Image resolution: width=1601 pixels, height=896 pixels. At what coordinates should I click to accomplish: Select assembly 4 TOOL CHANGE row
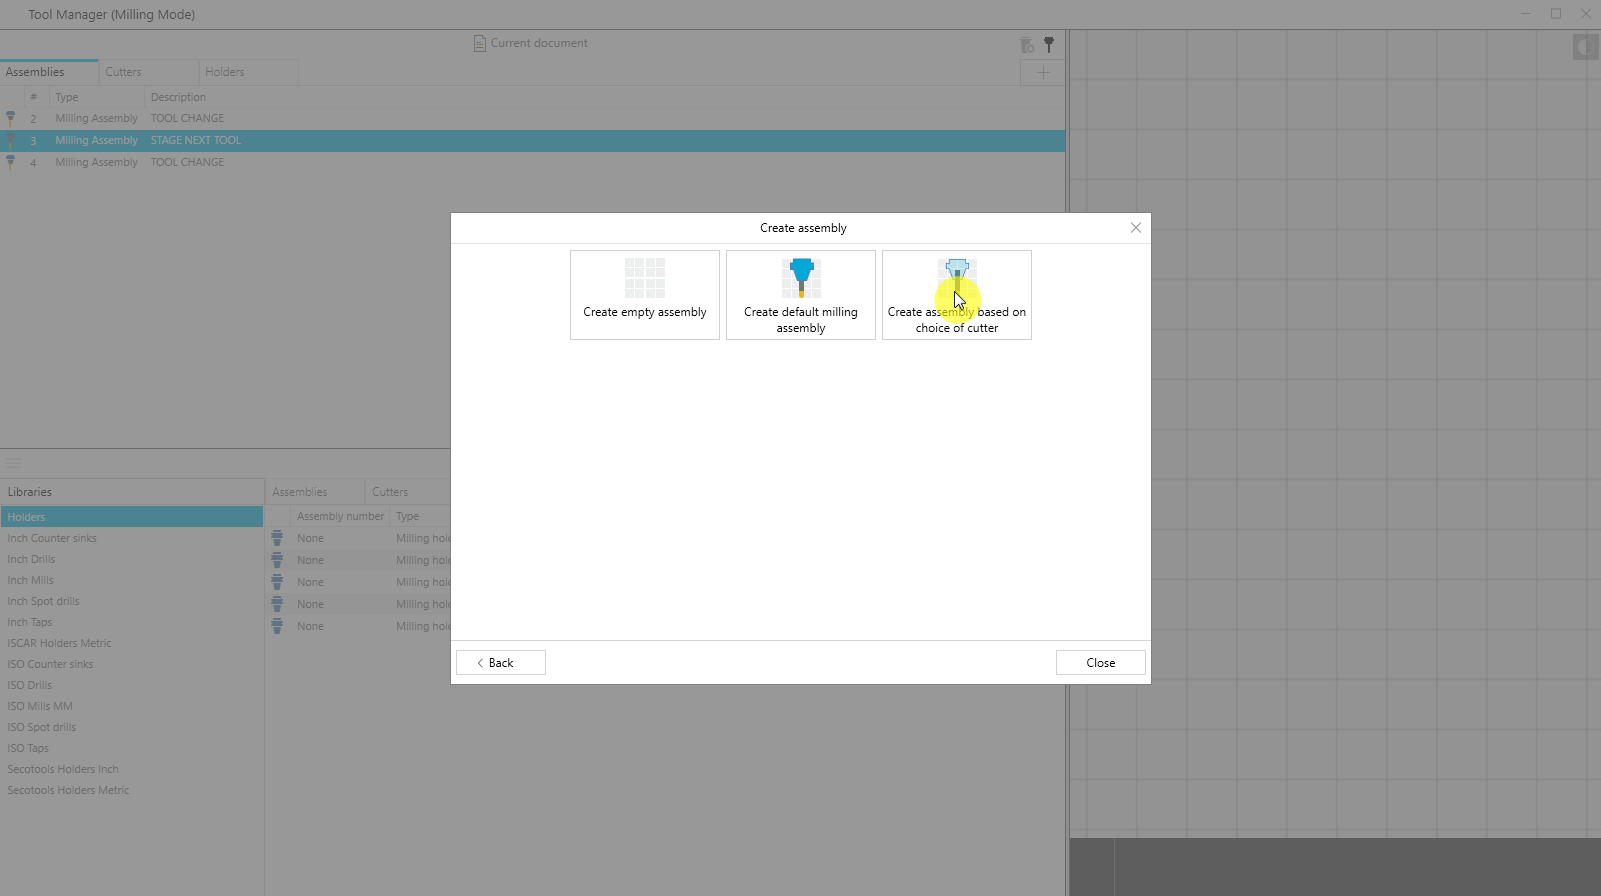188,162
